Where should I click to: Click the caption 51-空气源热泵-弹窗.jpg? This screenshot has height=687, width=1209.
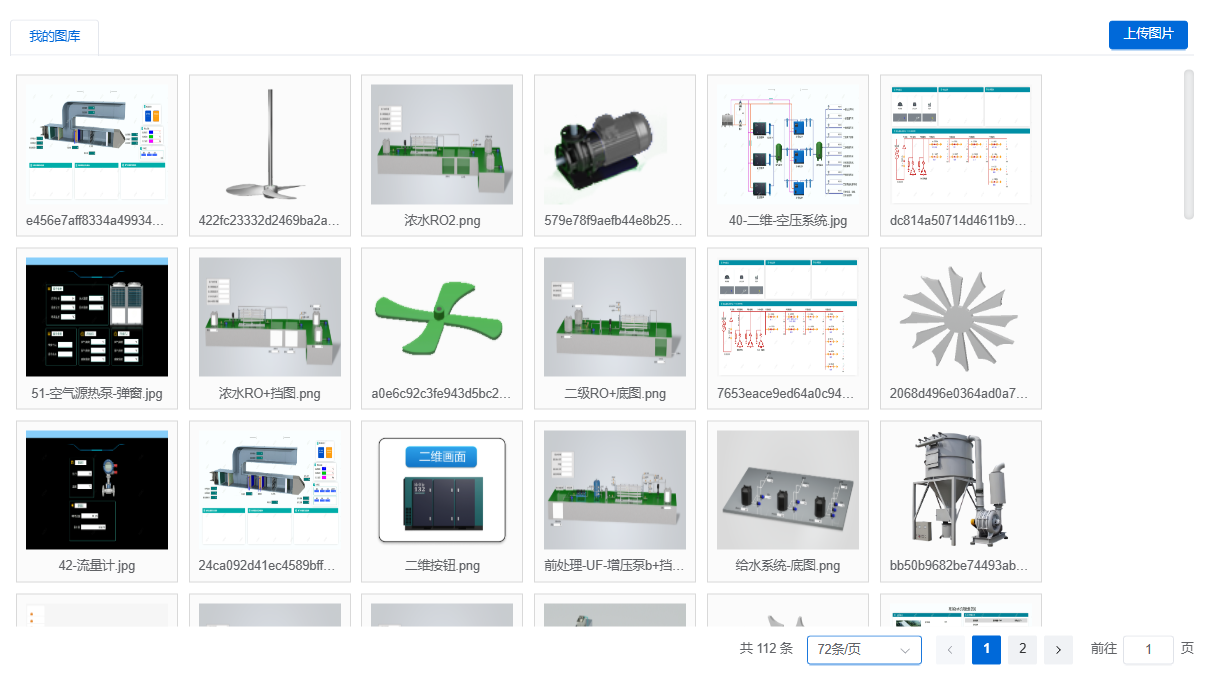click(x=97, y=393)
